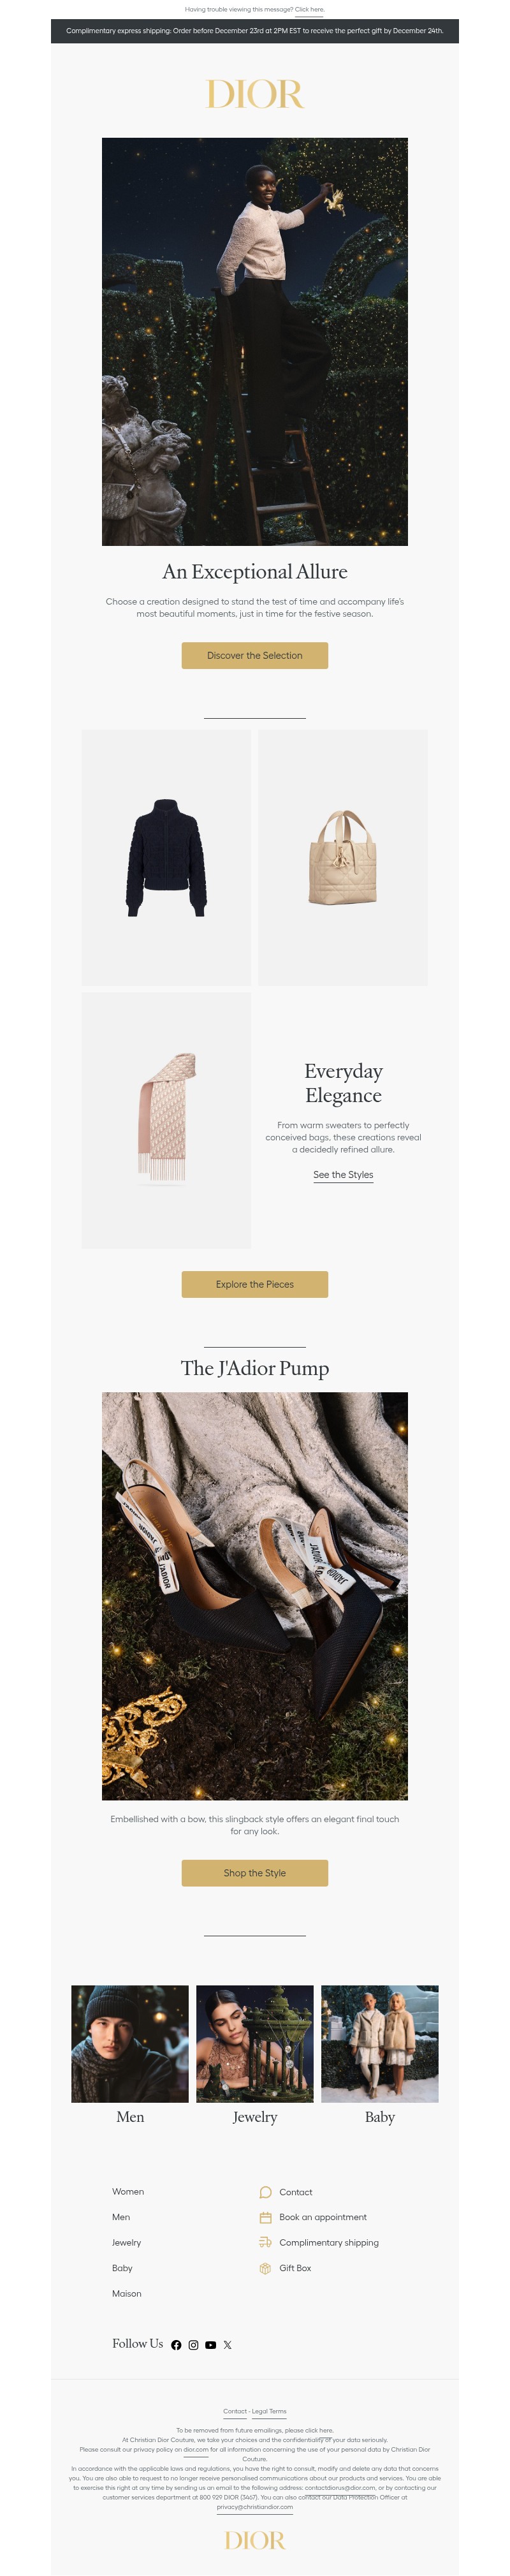
Task: Open Dior's Facebook page icon
Action: pyautogui.click(x=176, y=2344)
